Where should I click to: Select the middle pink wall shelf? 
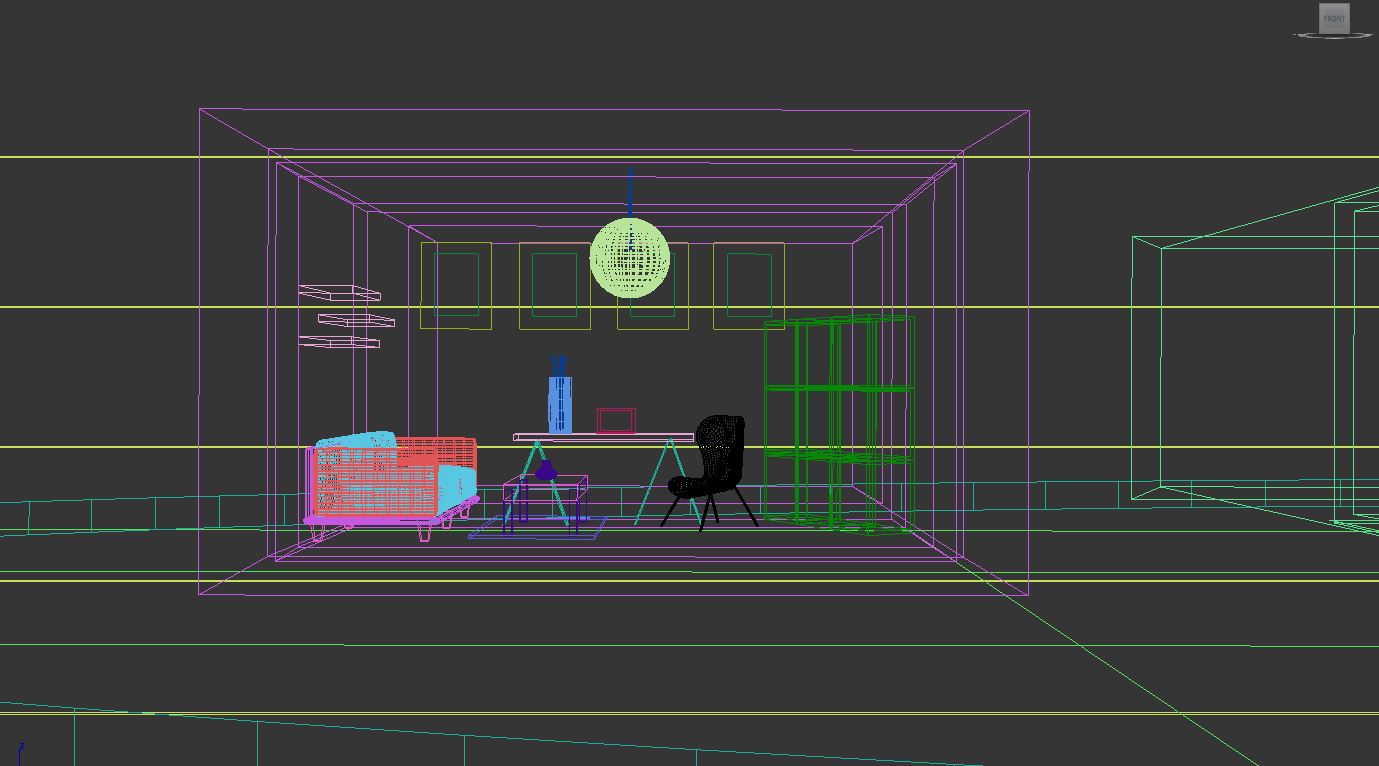tap(356, 320)
